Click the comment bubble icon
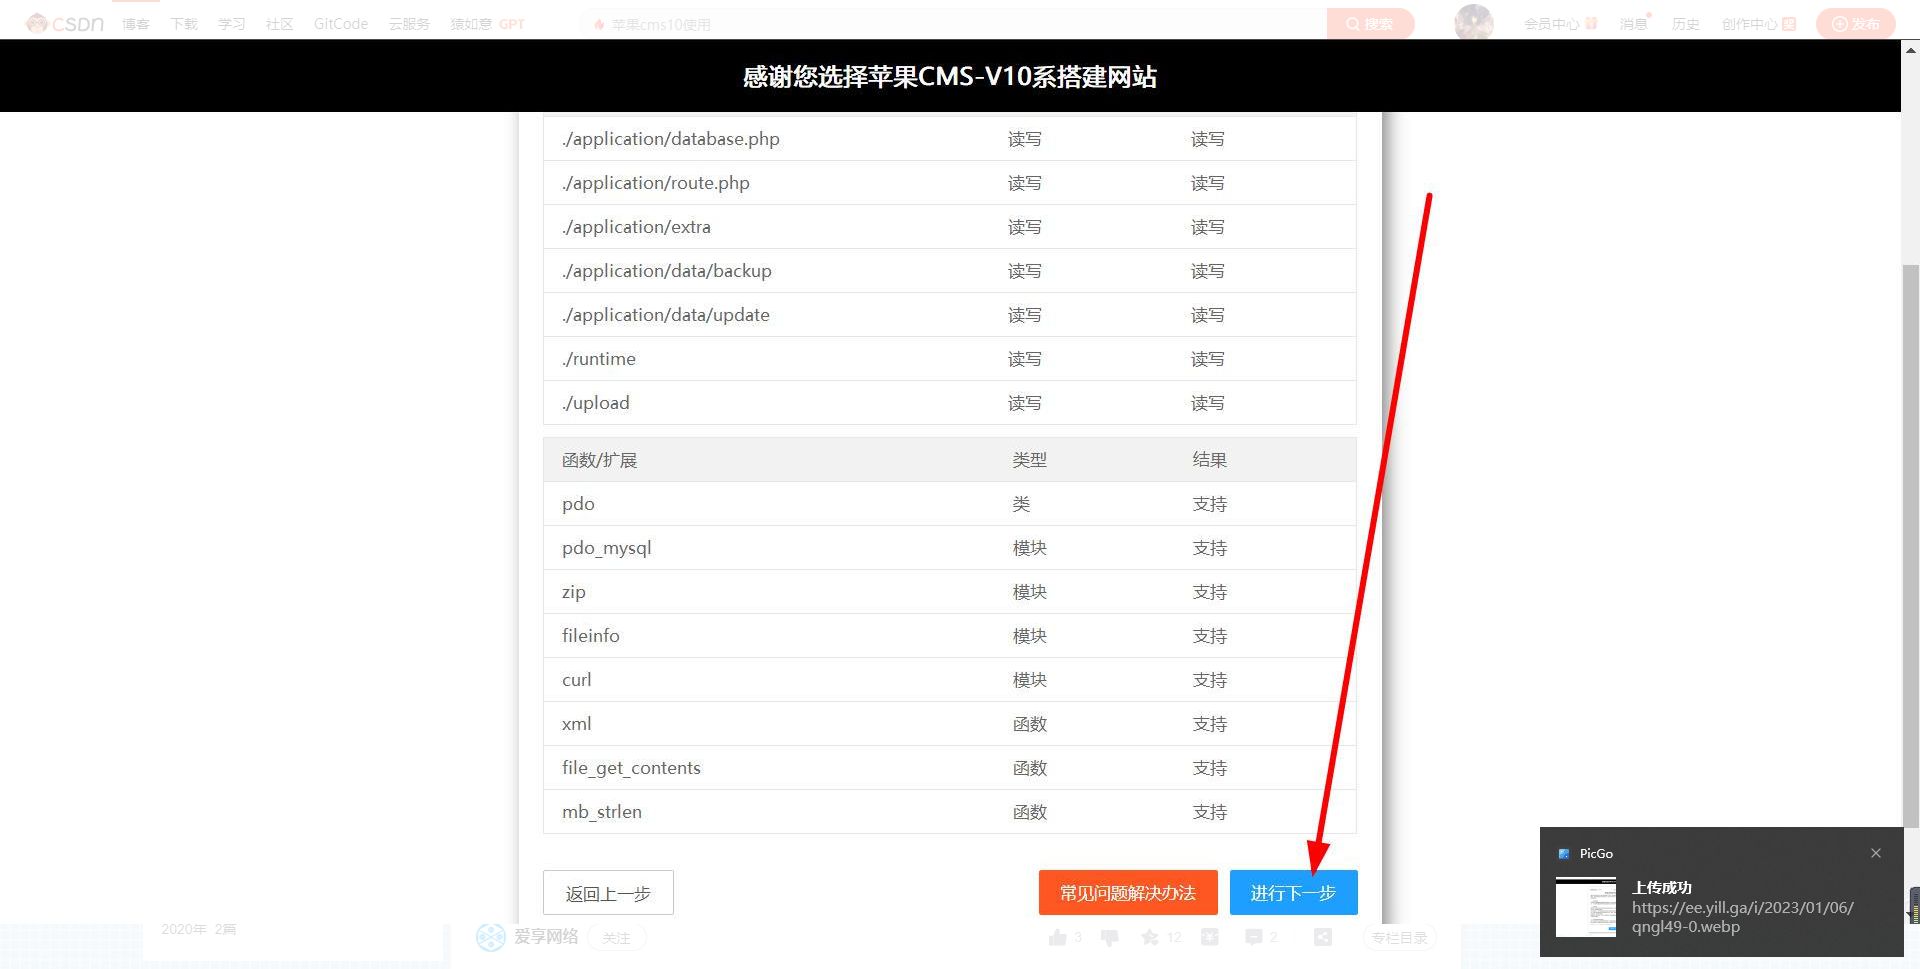 point(1254,937)
